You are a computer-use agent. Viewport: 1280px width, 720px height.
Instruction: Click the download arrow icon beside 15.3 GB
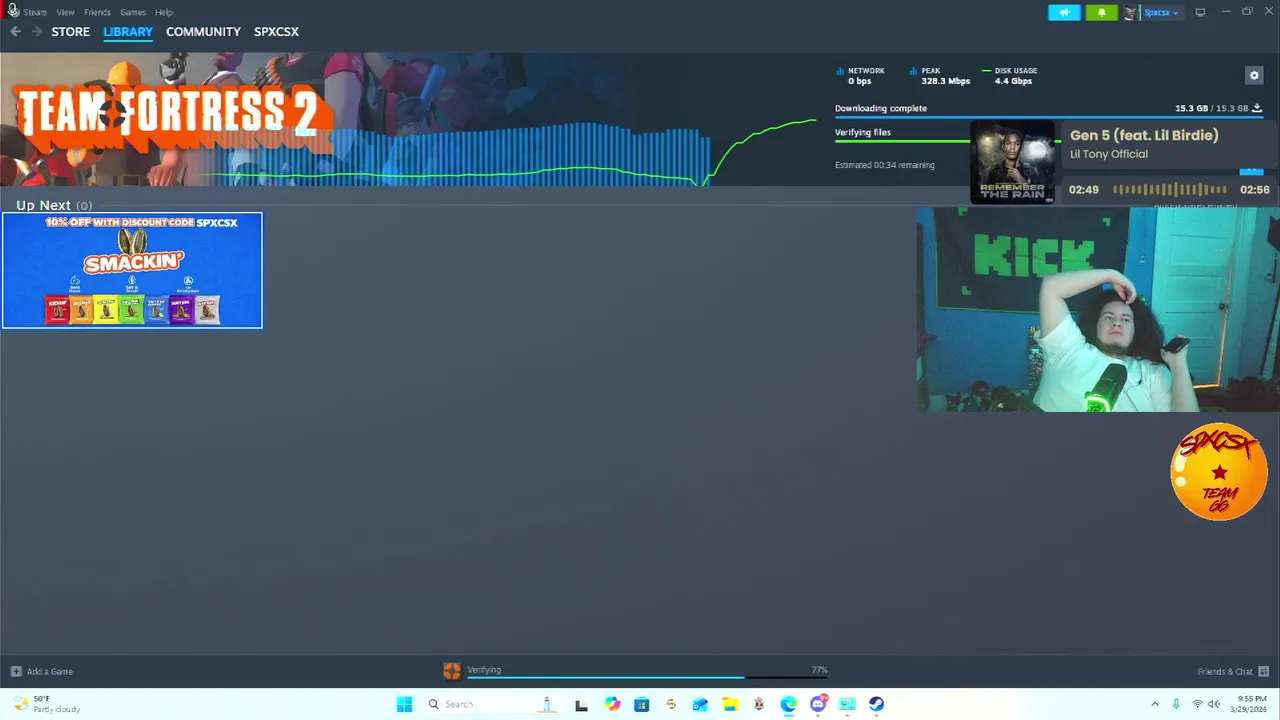coord(1257,108)
